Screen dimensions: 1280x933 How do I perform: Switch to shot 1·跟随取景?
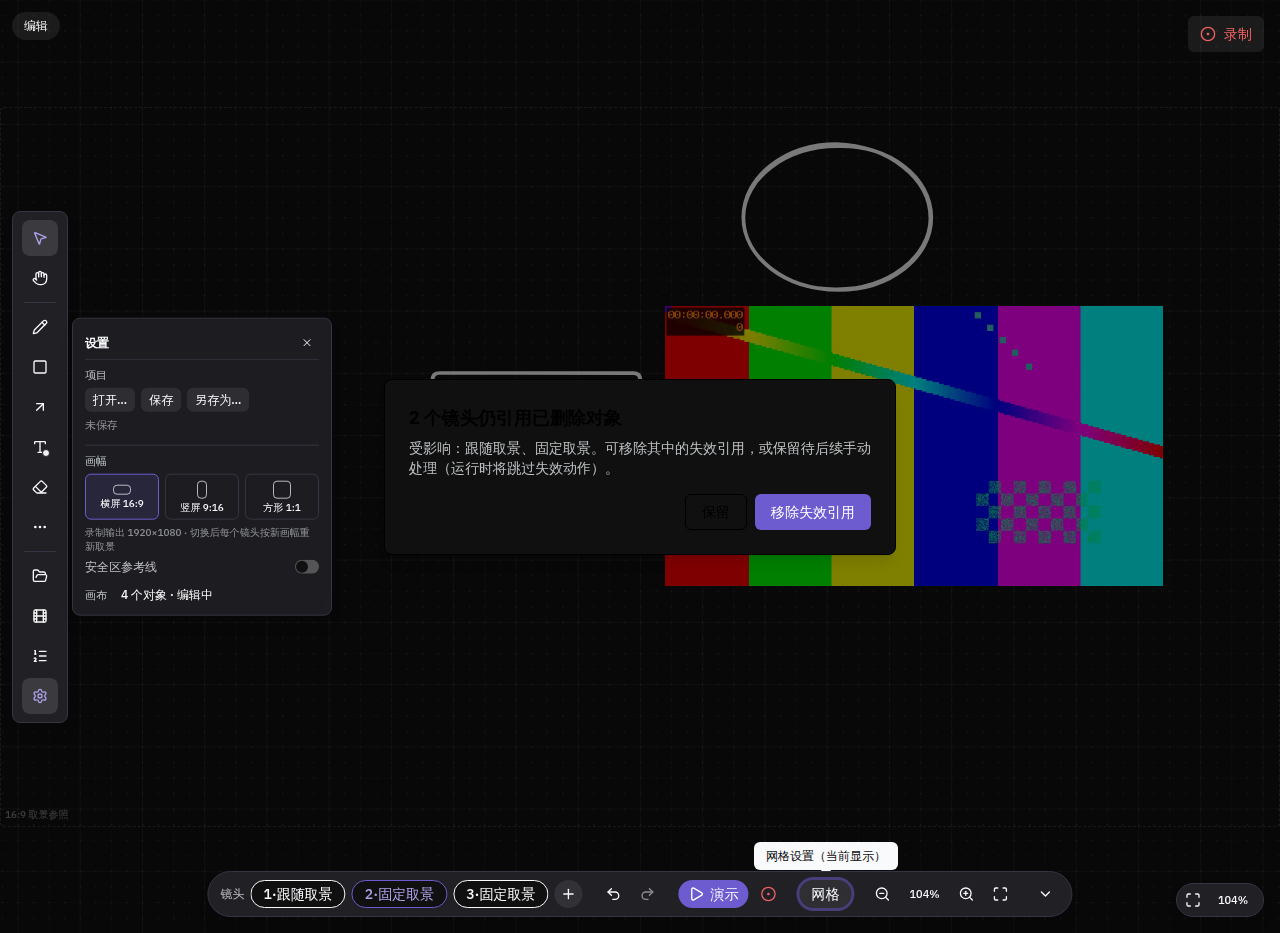(298, 894)
